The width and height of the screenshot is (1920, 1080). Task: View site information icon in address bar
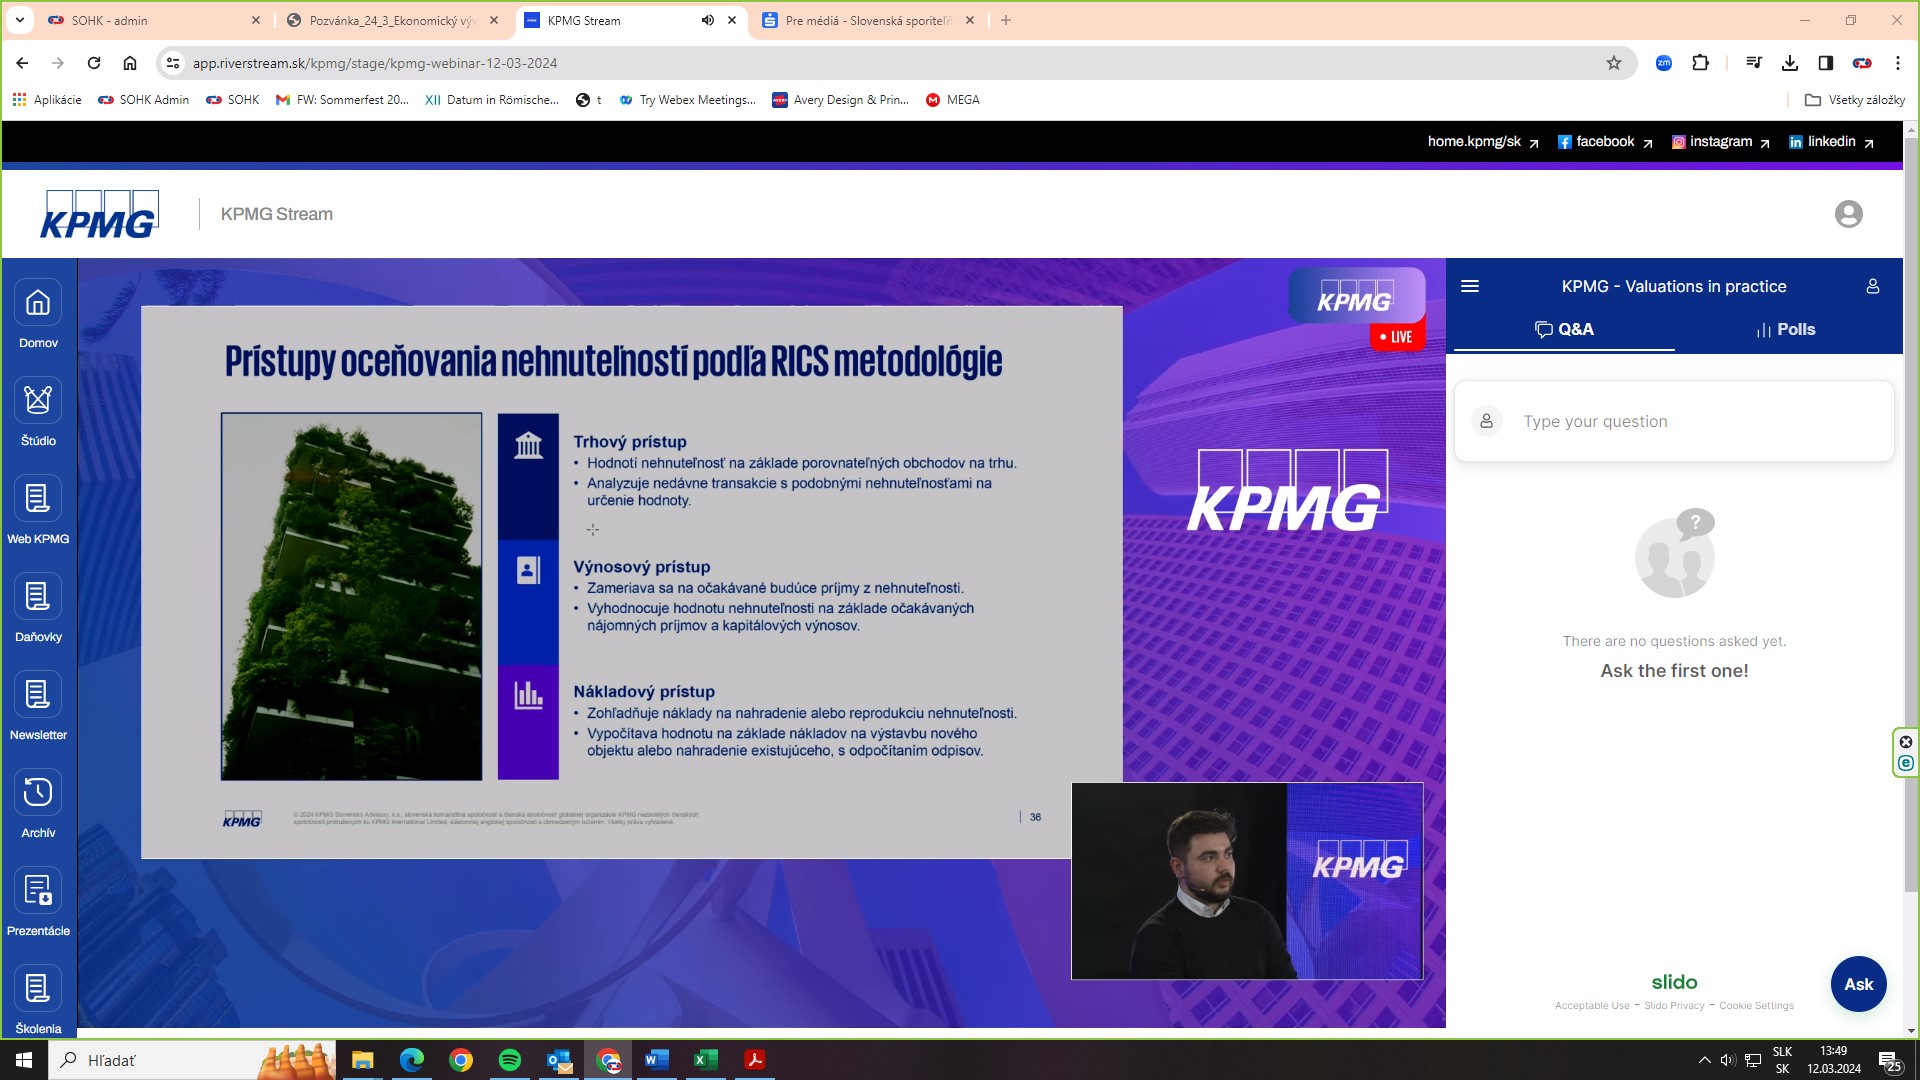click(173, 63)
